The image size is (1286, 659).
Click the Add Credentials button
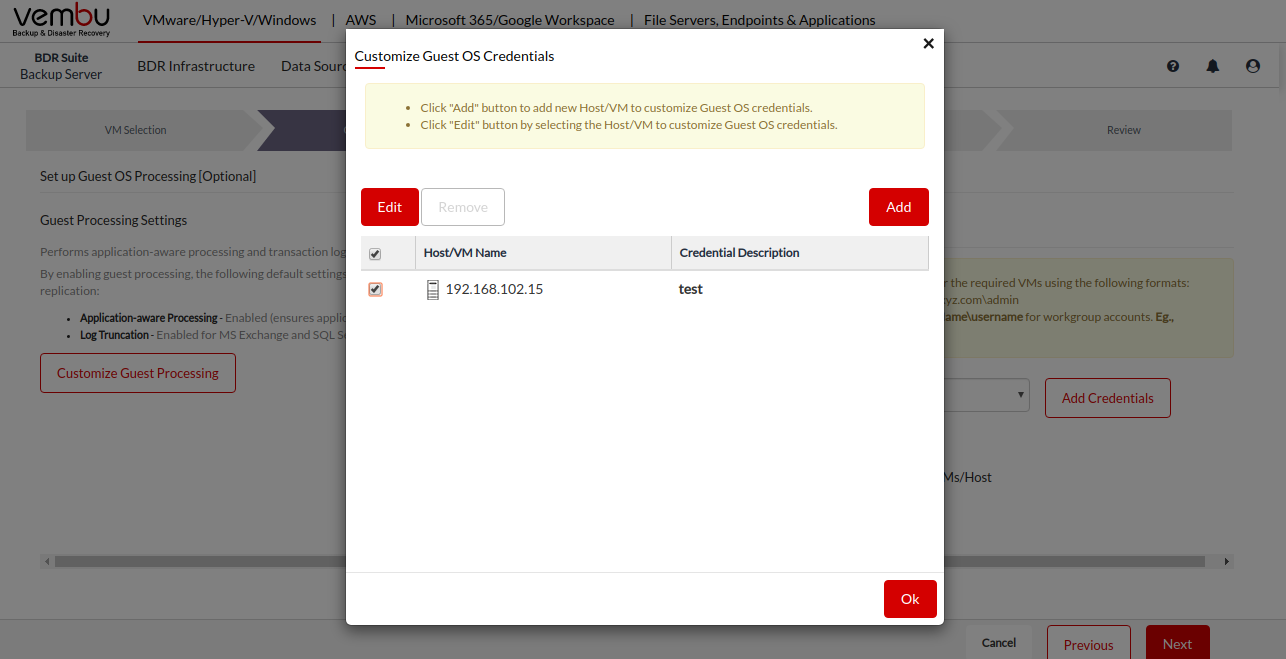click(x=1107, y=398)
